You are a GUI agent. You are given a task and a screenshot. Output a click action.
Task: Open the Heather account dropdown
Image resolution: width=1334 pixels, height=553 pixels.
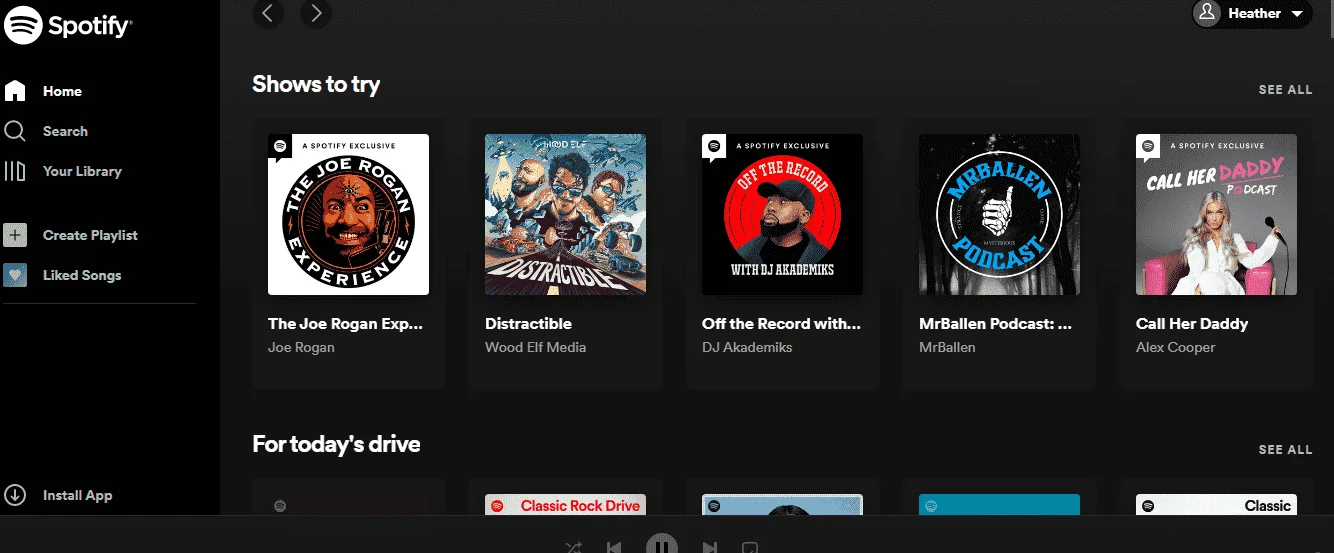1252,13
